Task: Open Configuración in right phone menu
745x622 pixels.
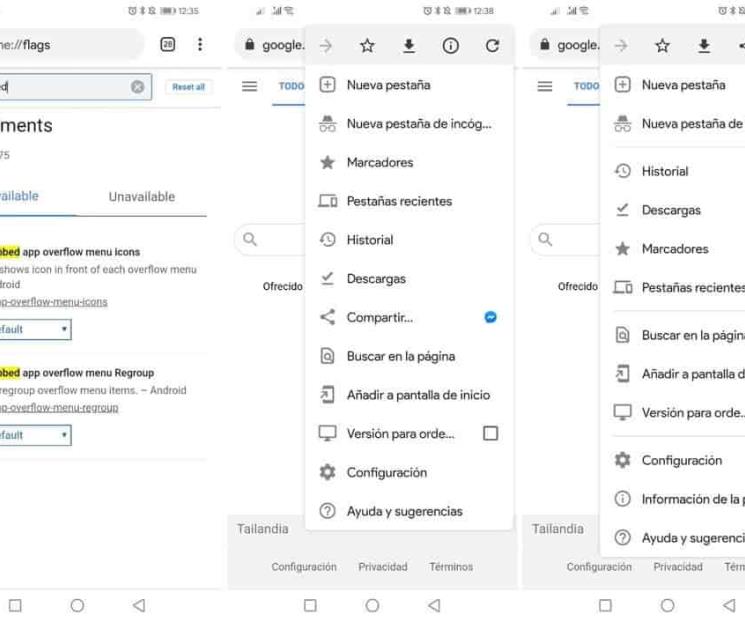Action: pos(673,460)
